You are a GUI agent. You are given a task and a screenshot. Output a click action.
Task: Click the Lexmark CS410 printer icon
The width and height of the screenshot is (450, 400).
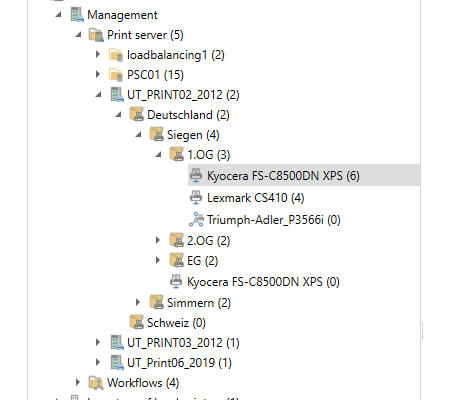click(196, 197)
